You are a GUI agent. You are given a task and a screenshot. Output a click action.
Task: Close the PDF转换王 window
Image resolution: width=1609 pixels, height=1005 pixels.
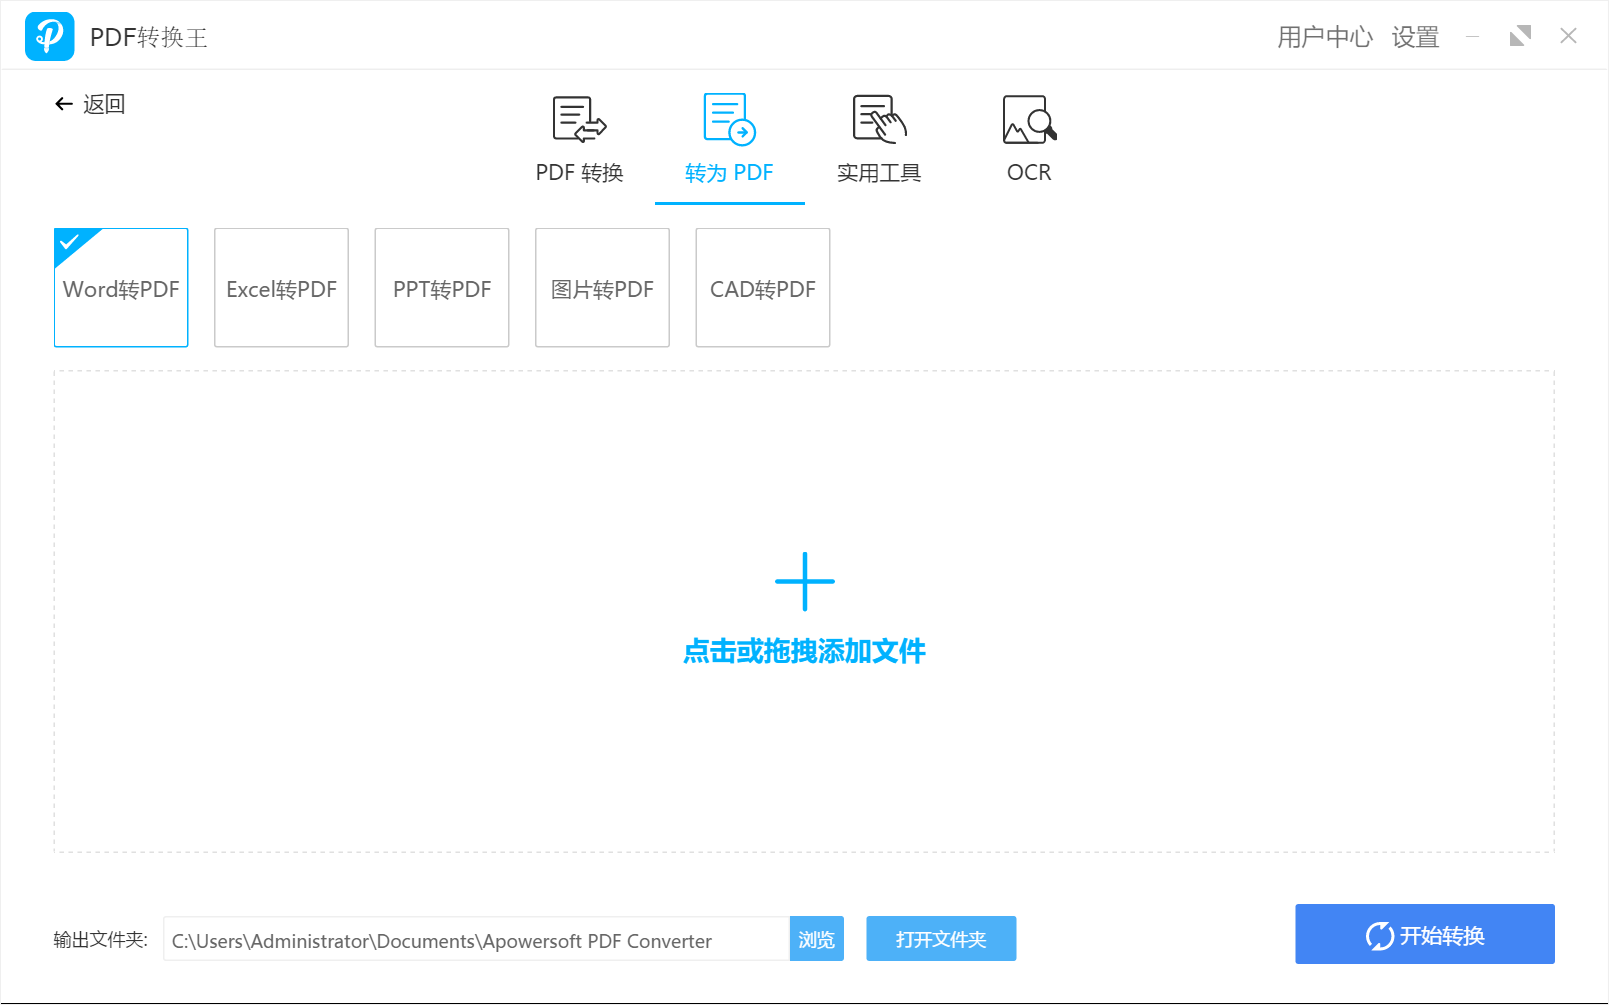tap(1568, 36)
